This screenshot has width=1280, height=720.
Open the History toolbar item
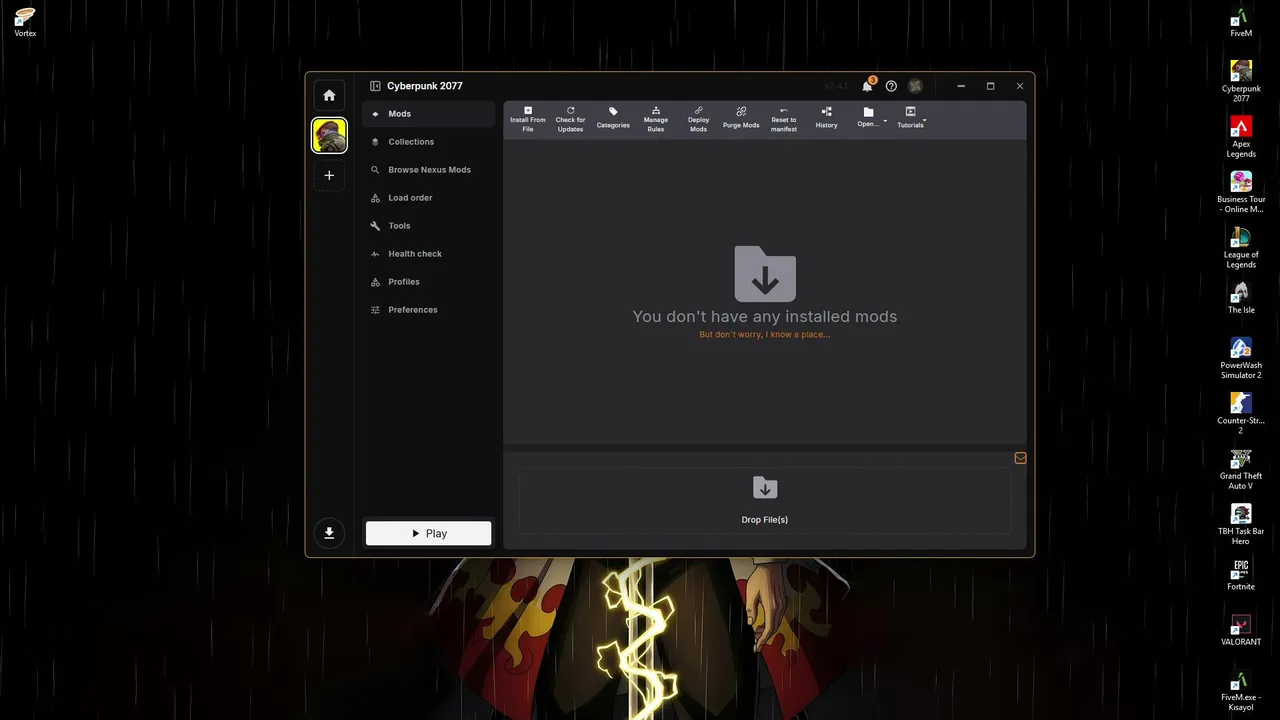826,119
